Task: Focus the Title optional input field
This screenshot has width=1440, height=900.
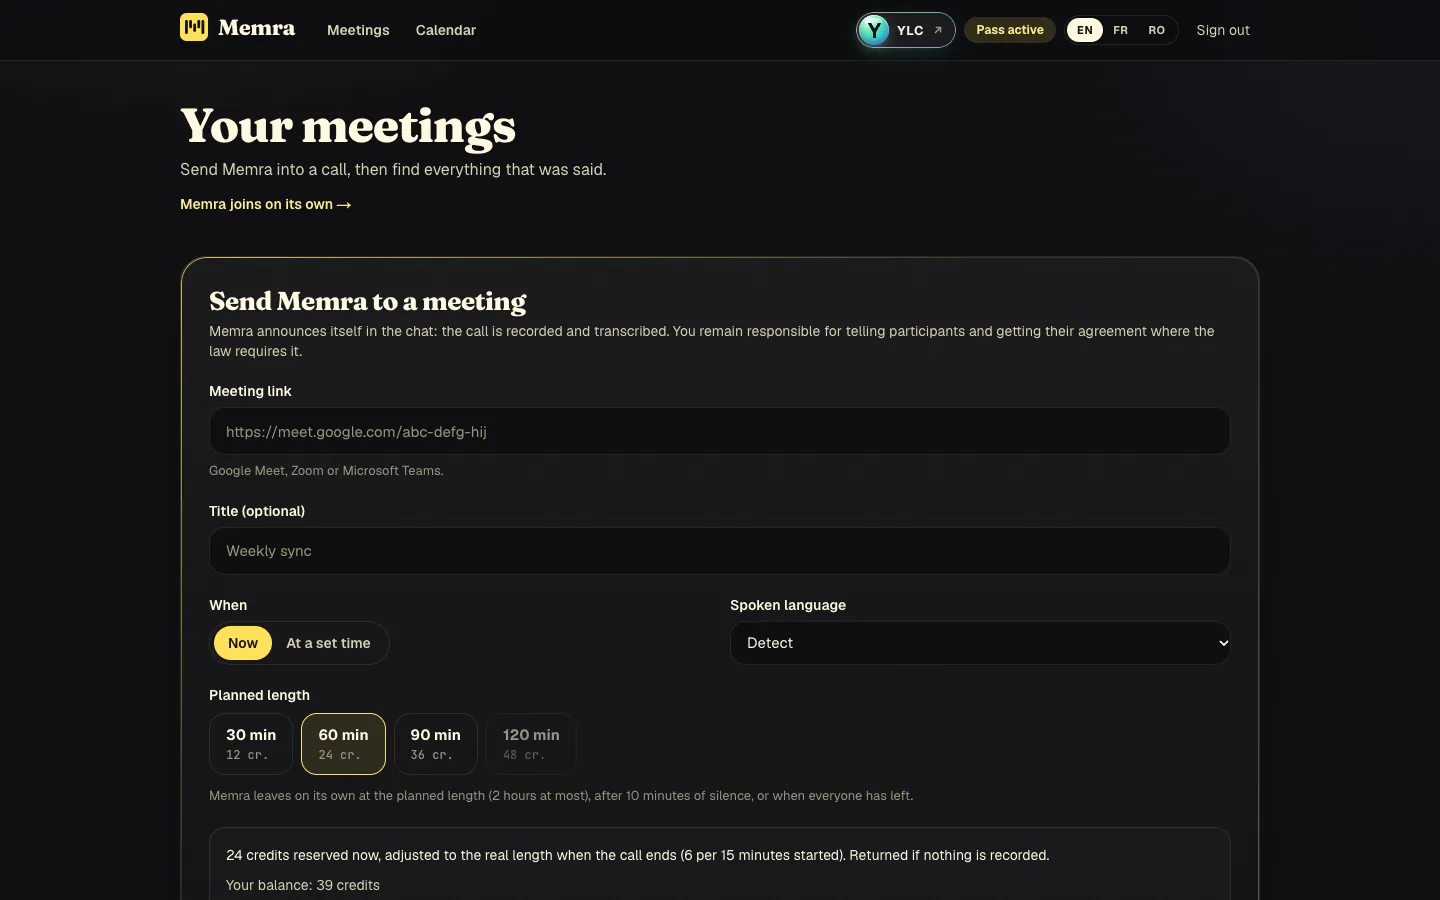Action: pyautogui.click(x=719, y=551)
